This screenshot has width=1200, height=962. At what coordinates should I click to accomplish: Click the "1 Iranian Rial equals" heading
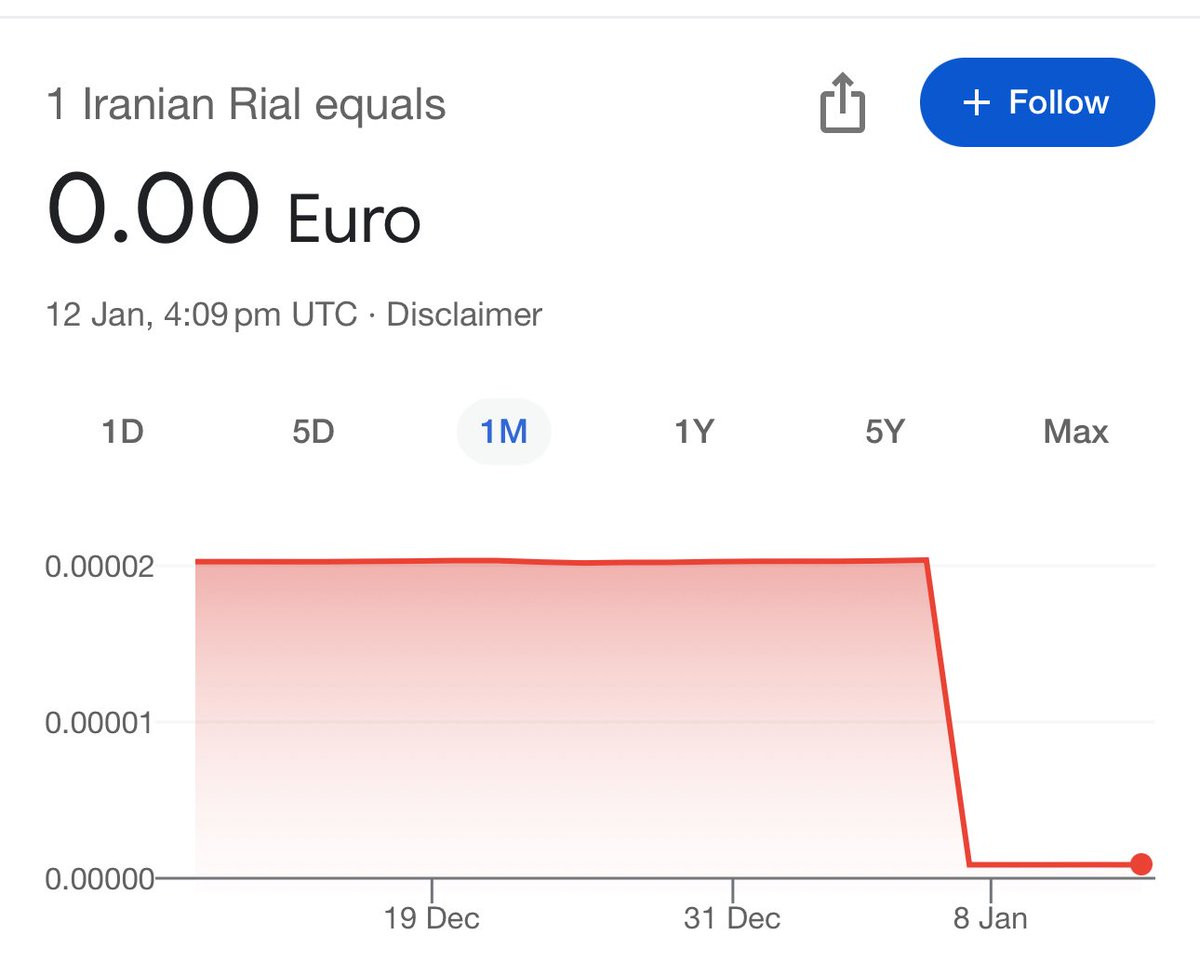pos(246,105)
